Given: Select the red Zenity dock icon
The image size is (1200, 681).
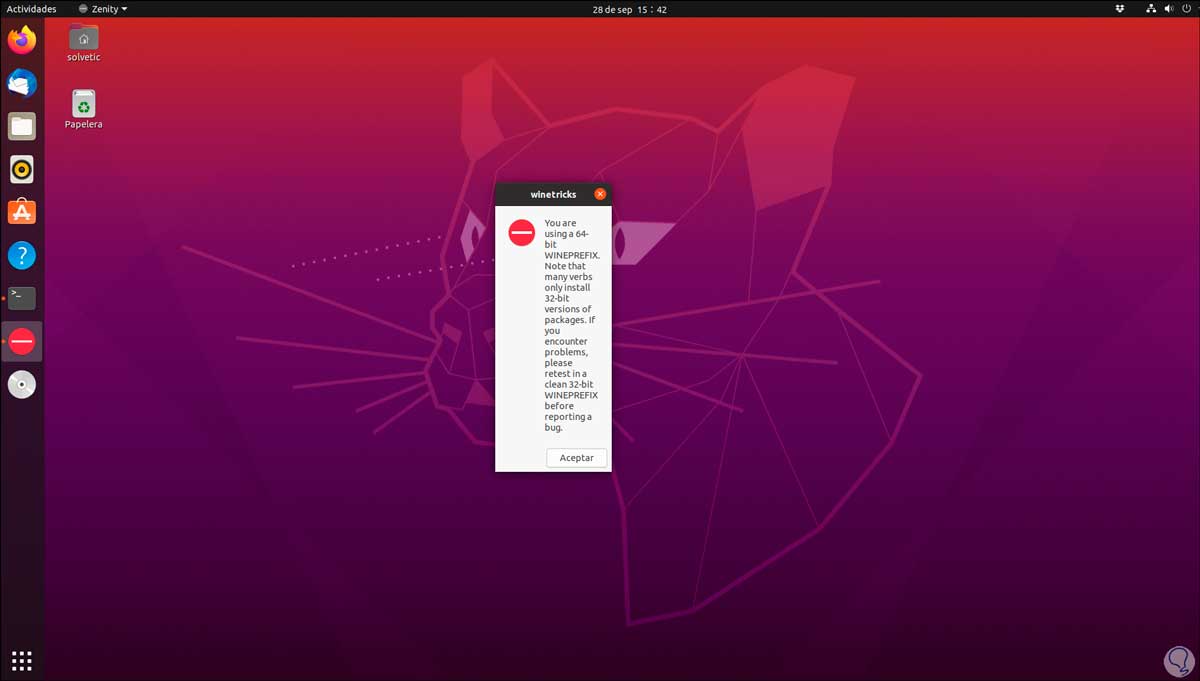Looking at the screenshot, I should [x=22, y=341].
